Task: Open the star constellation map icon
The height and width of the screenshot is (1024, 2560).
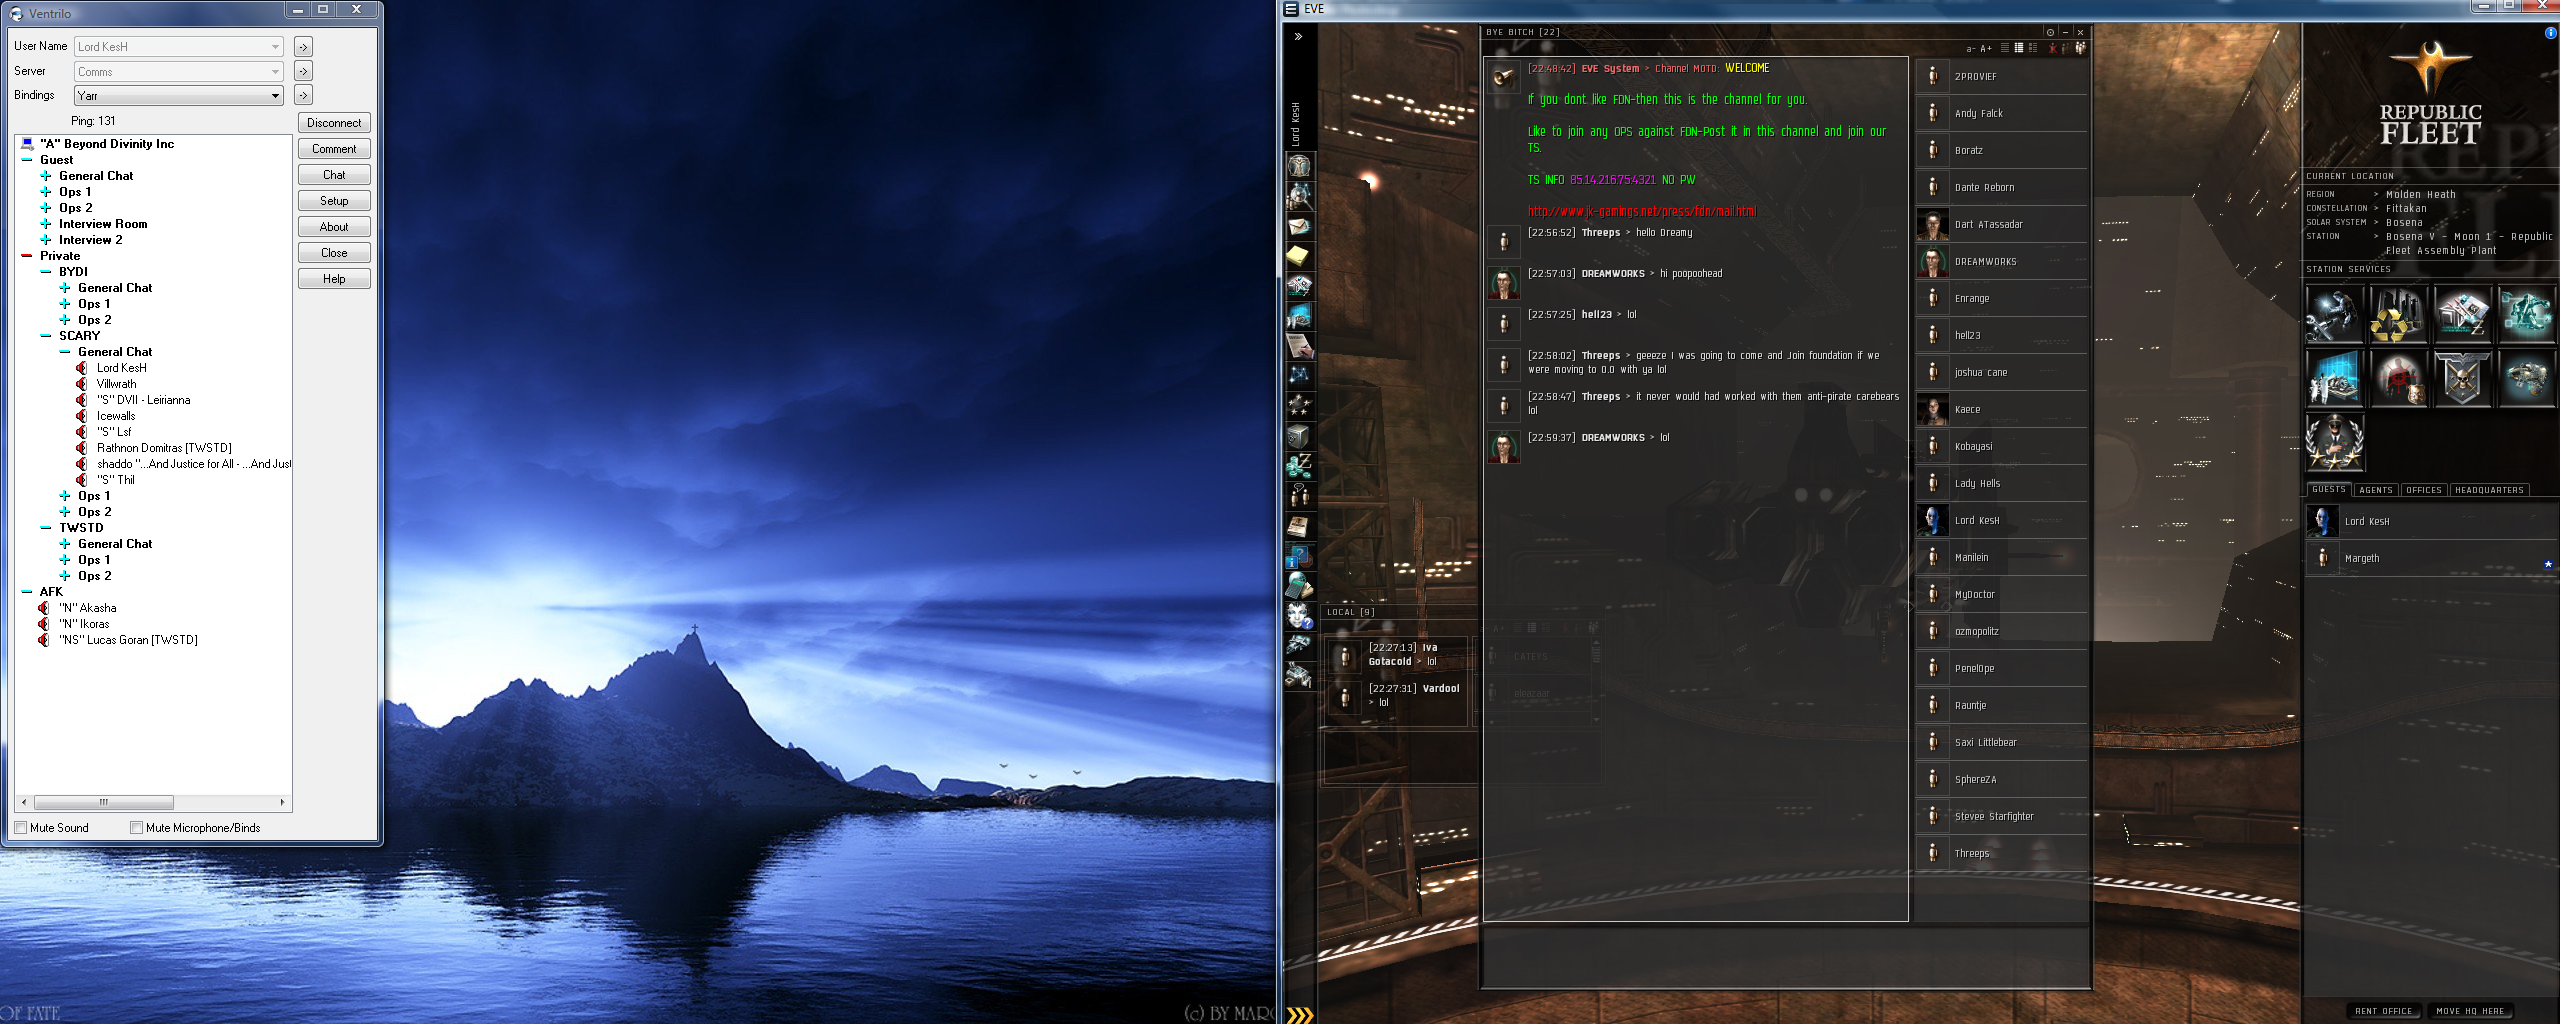Action: point(1299,375)
